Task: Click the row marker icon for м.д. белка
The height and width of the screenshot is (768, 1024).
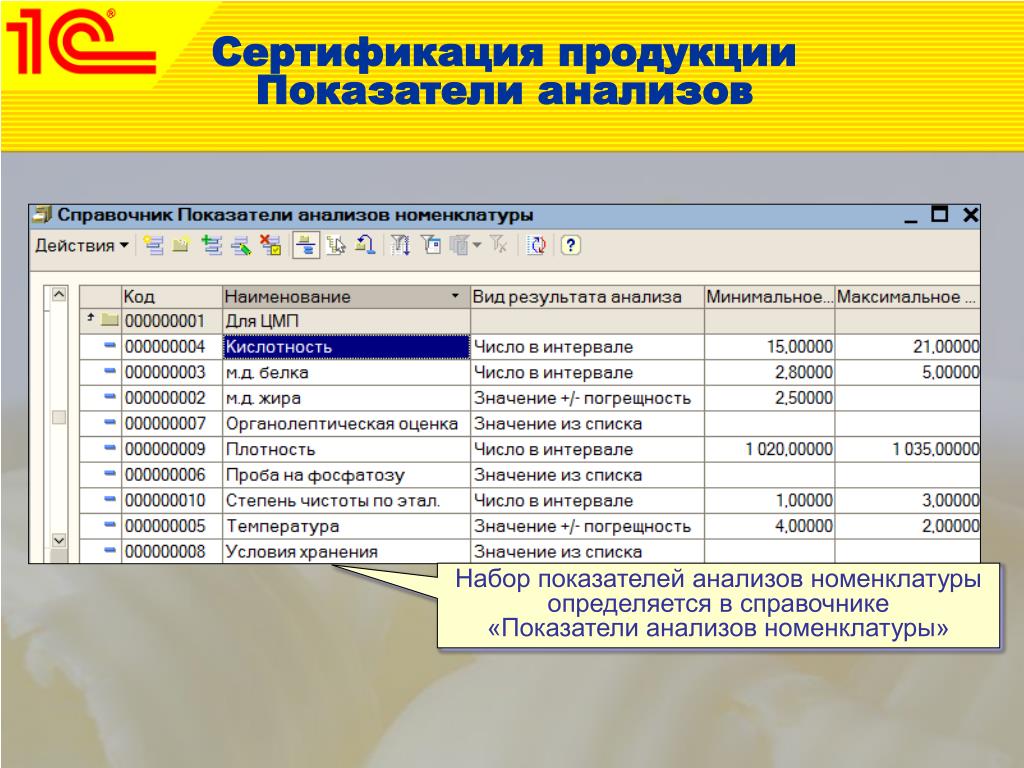Action: click(x=110, y=371)
